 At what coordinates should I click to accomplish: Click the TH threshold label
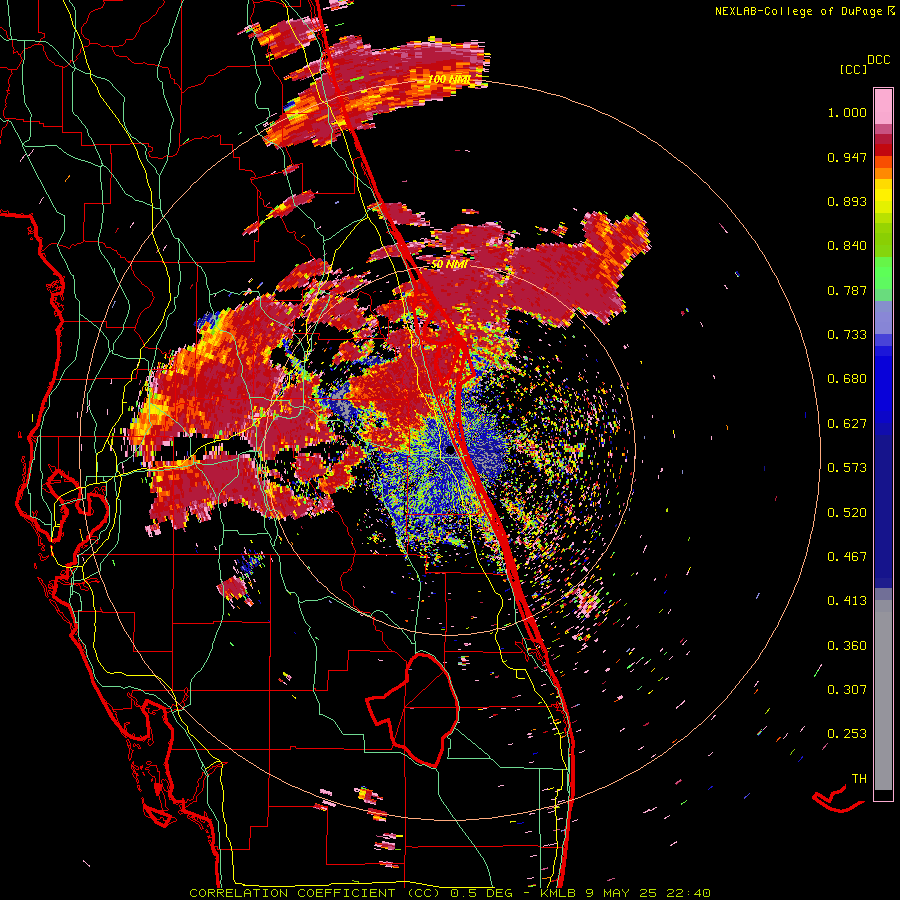pyautogui.click(x=859, y=779)
